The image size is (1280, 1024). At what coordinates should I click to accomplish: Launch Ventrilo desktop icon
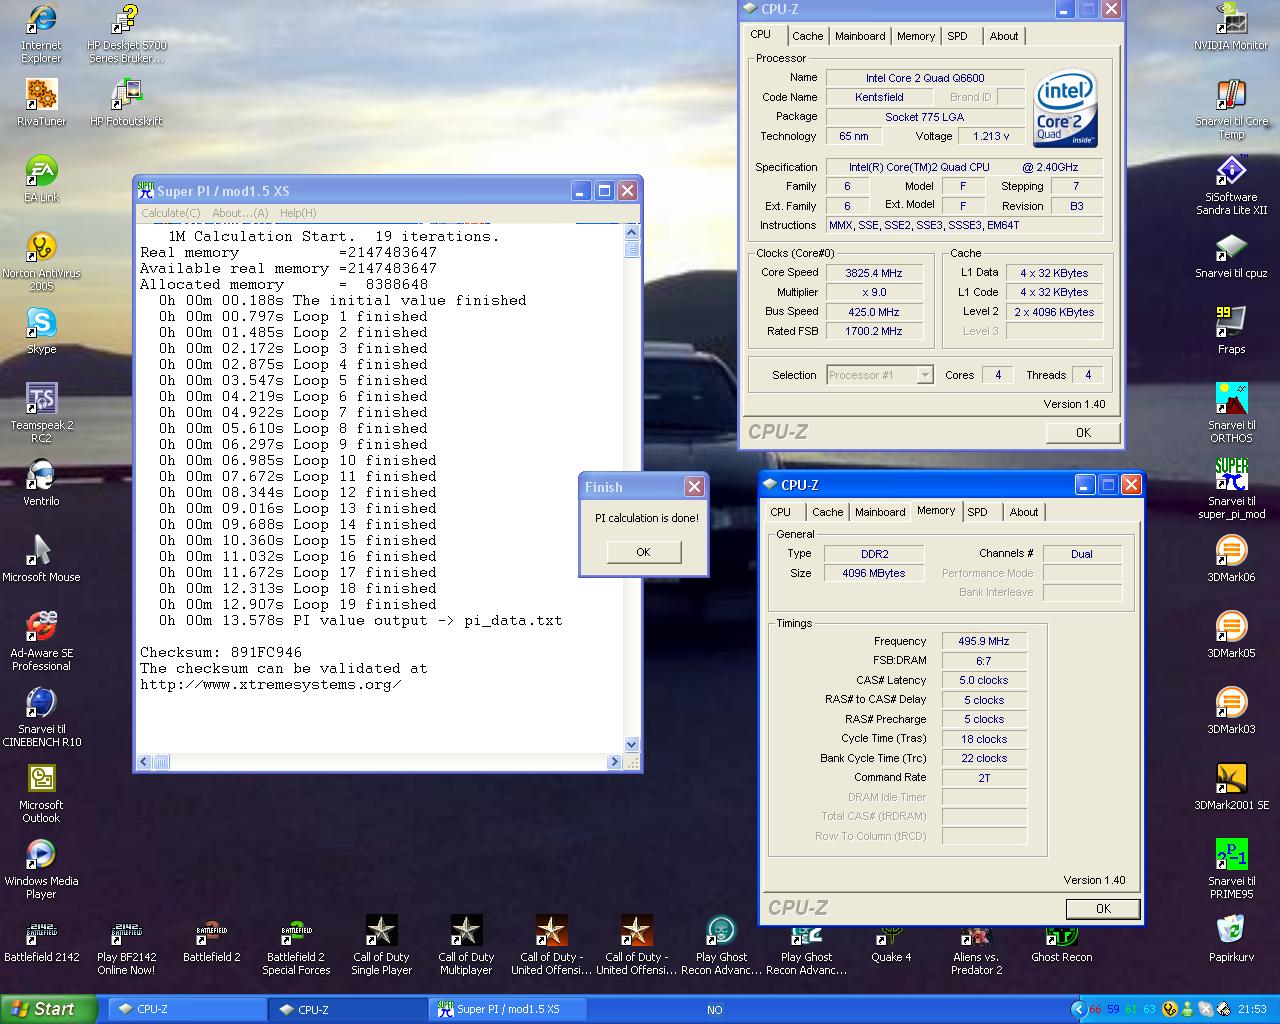pos(41,482)
